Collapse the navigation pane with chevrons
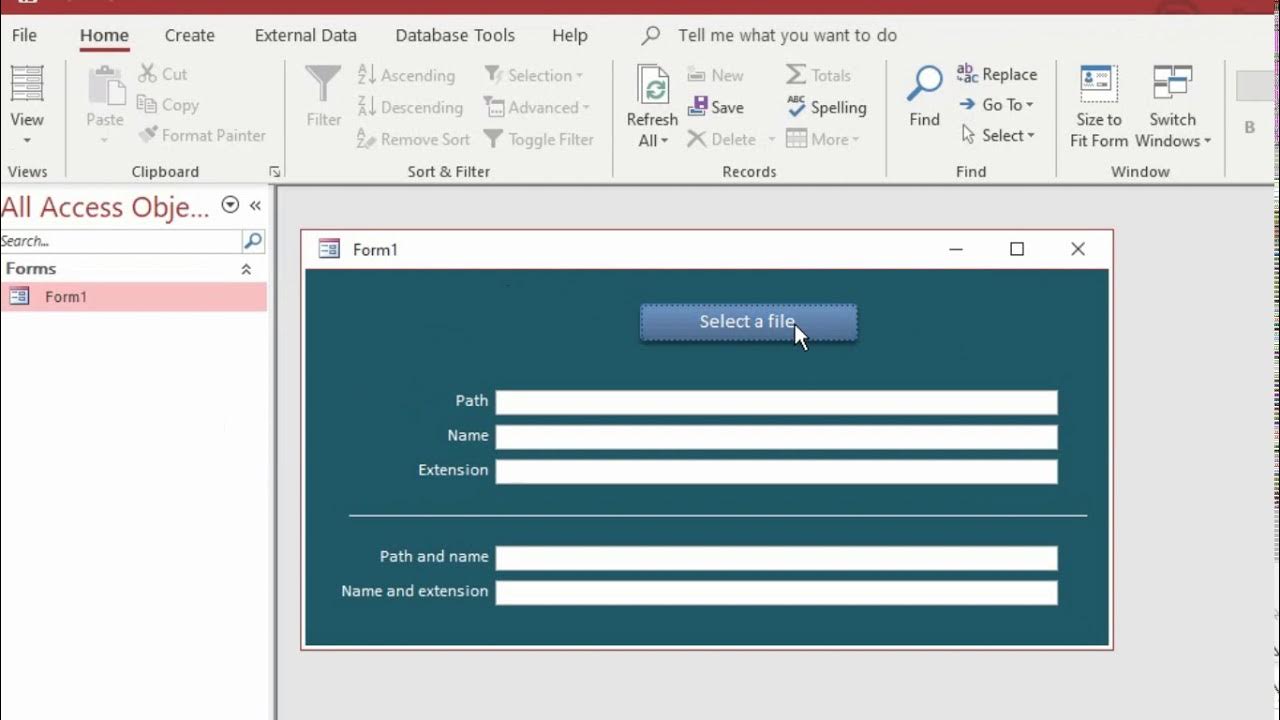Viewport: 1280px width, 720px height. 255,205
